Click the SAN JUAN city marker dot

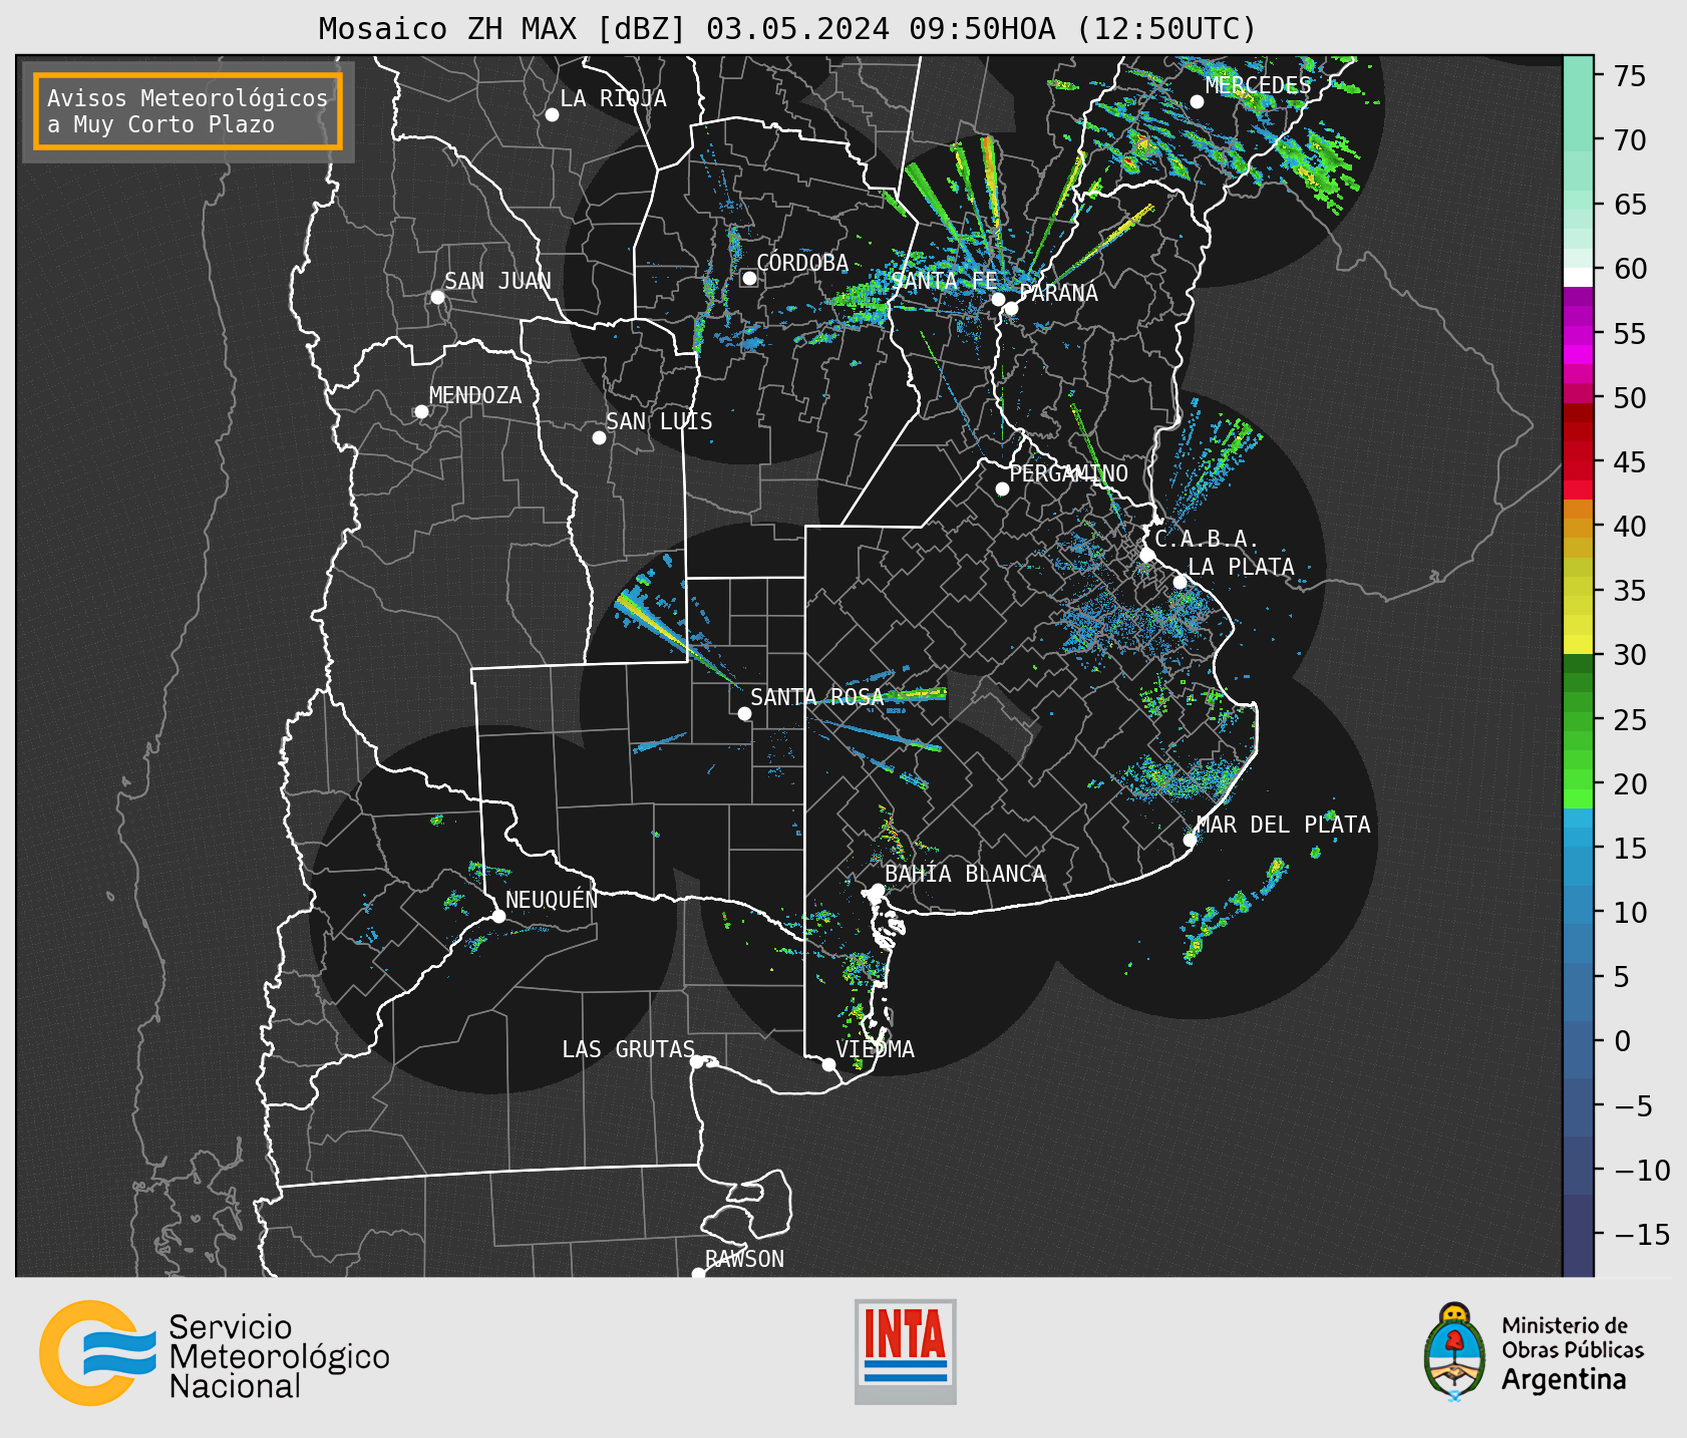pos(437,297)
